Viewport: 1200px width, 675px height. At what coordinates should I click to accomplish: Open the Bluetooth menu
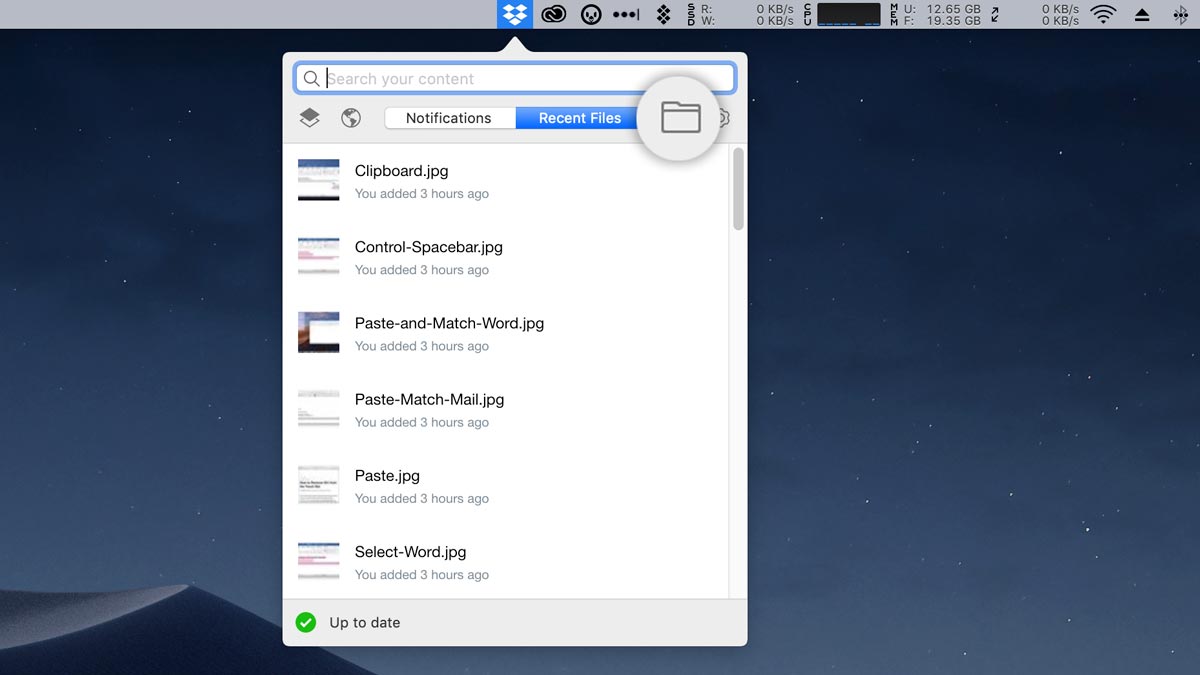tap(1179, 14)
